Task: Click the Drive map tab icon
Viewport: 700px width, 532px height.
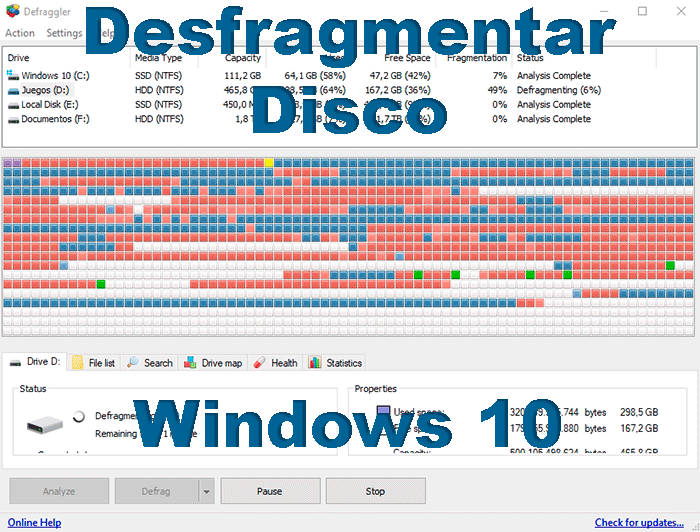Action: [190, 362]
